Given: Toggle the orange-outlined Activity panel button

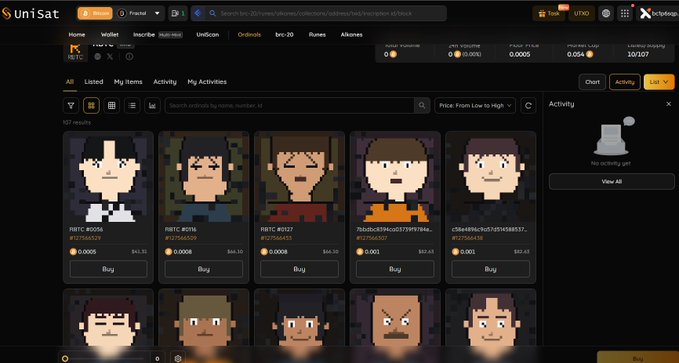Looking at the screenshot, I should pos(625,82).
